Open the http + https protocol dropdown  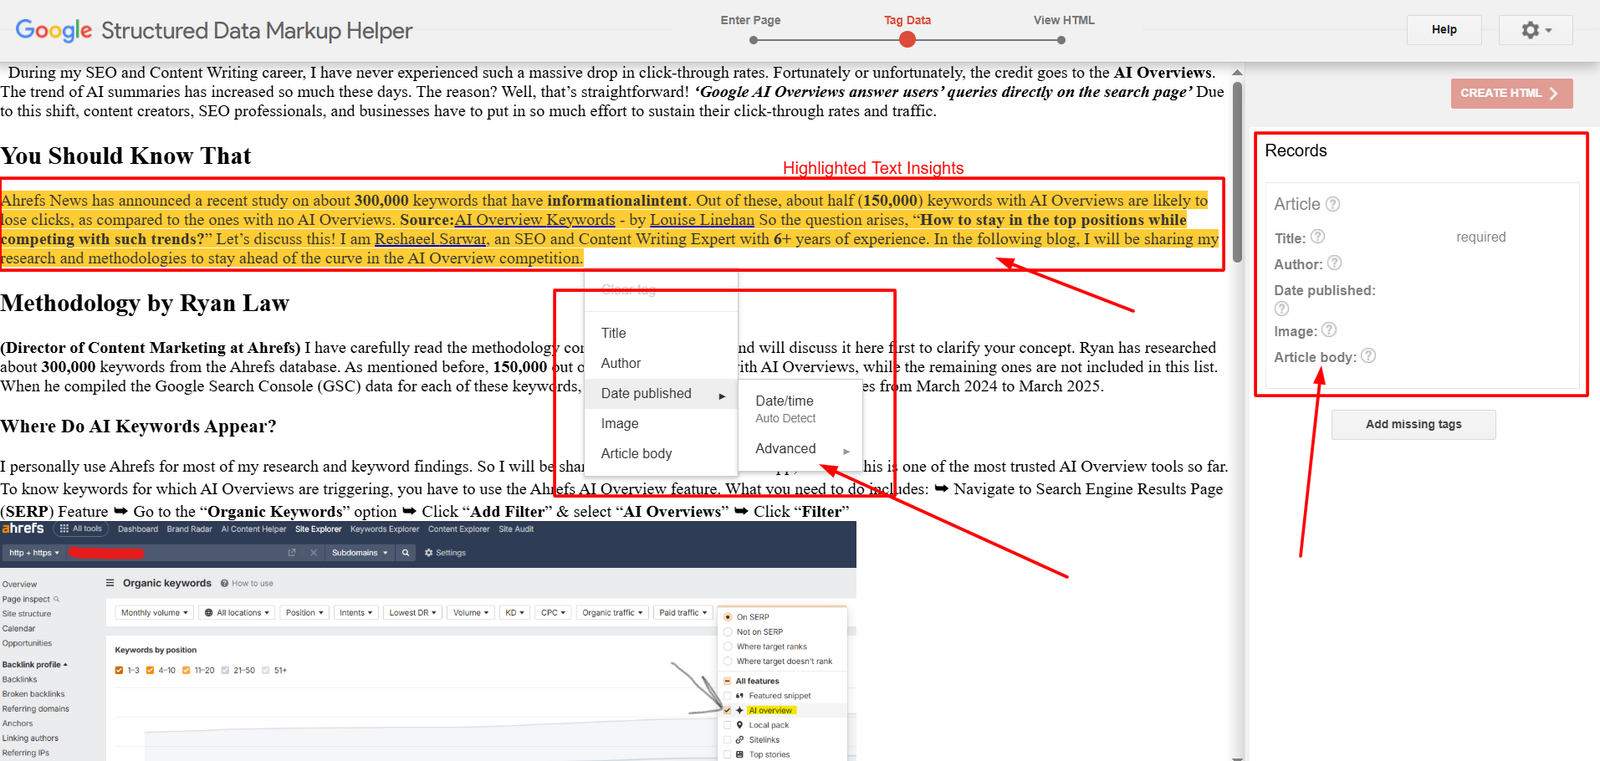point(34,553)
